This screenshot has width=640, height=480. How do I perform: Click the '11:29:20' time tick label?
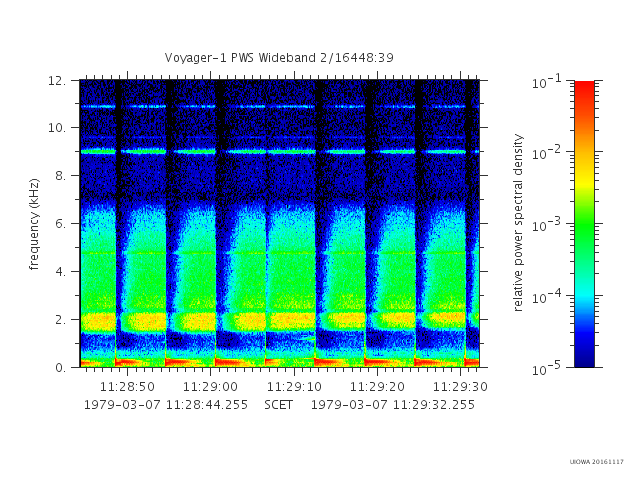[378, 387]
